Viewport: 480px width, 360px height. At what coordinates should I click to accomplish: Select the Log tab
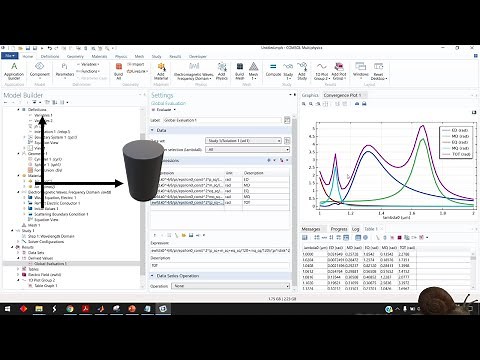click(356, 229)
